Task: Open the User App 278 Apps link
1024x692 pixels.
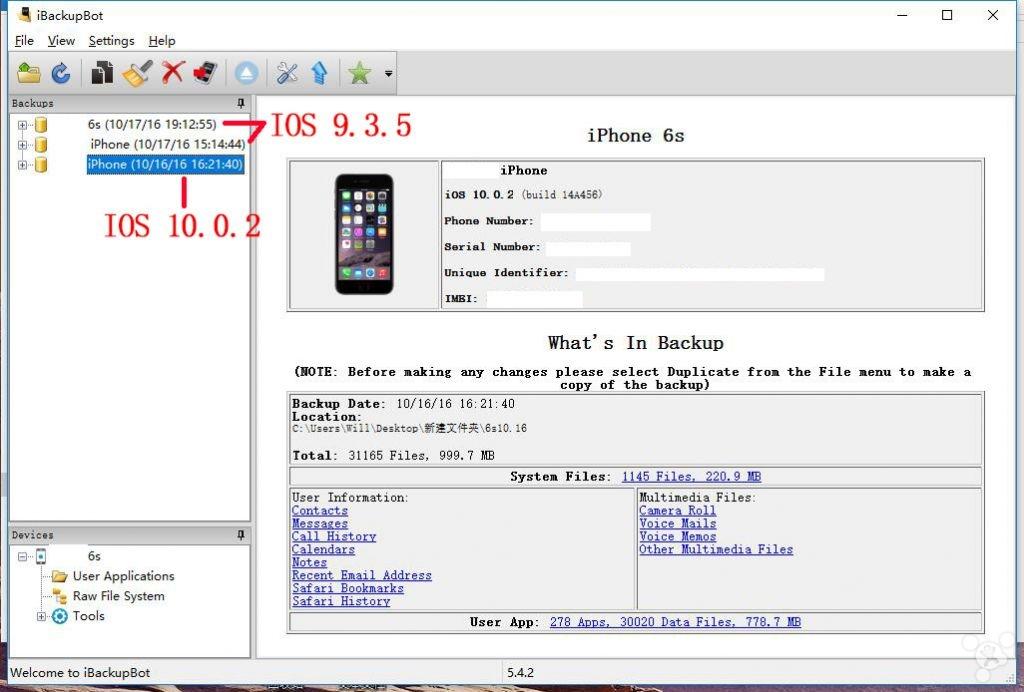Action: [675, 622]
